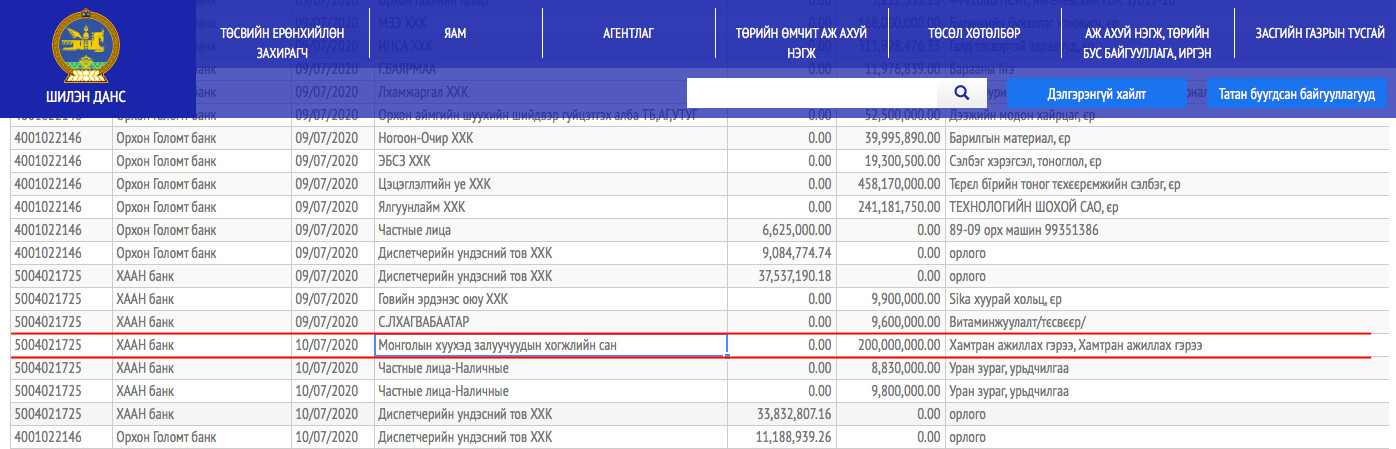Click Орхон Голомт банк in the ЭБСЗ ХХК row
This screenshot has width=1396, height=449.
[x=166, y=161]
